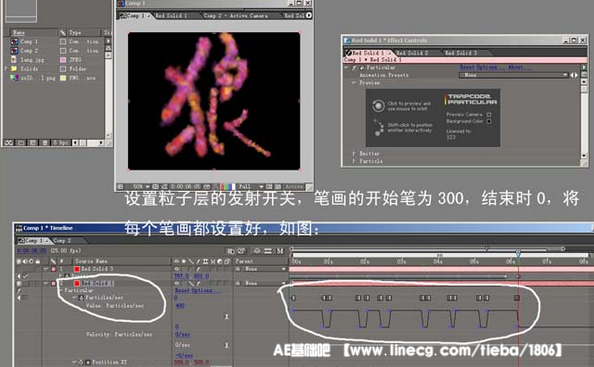Open the Full resolution dropdown

click(250, 187)
